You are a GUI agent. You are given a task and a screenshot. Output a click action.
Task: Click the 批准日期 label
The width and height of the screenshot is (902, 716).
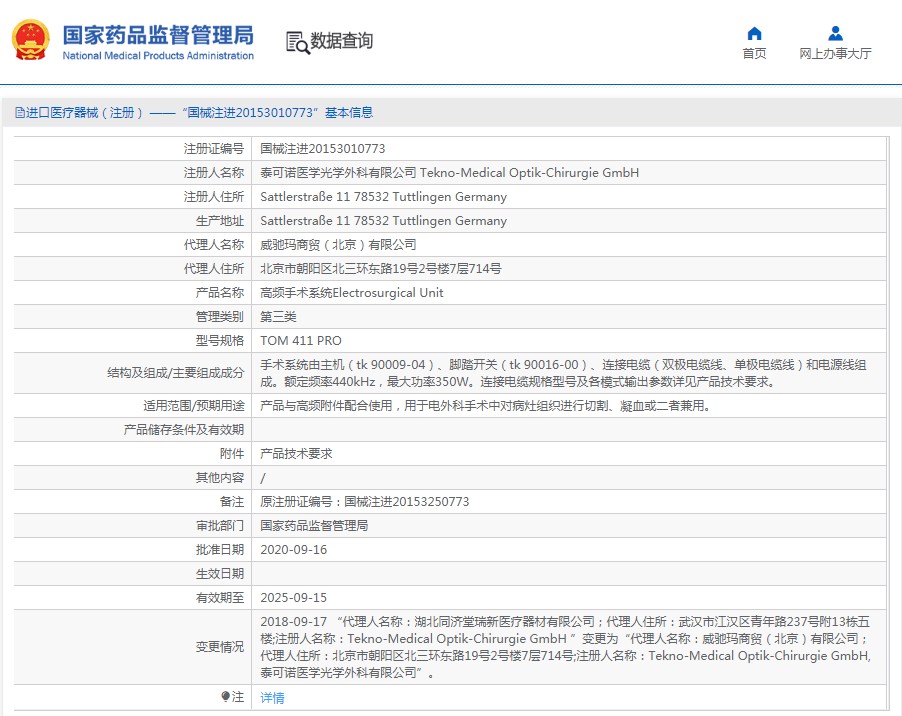[220, 550]
